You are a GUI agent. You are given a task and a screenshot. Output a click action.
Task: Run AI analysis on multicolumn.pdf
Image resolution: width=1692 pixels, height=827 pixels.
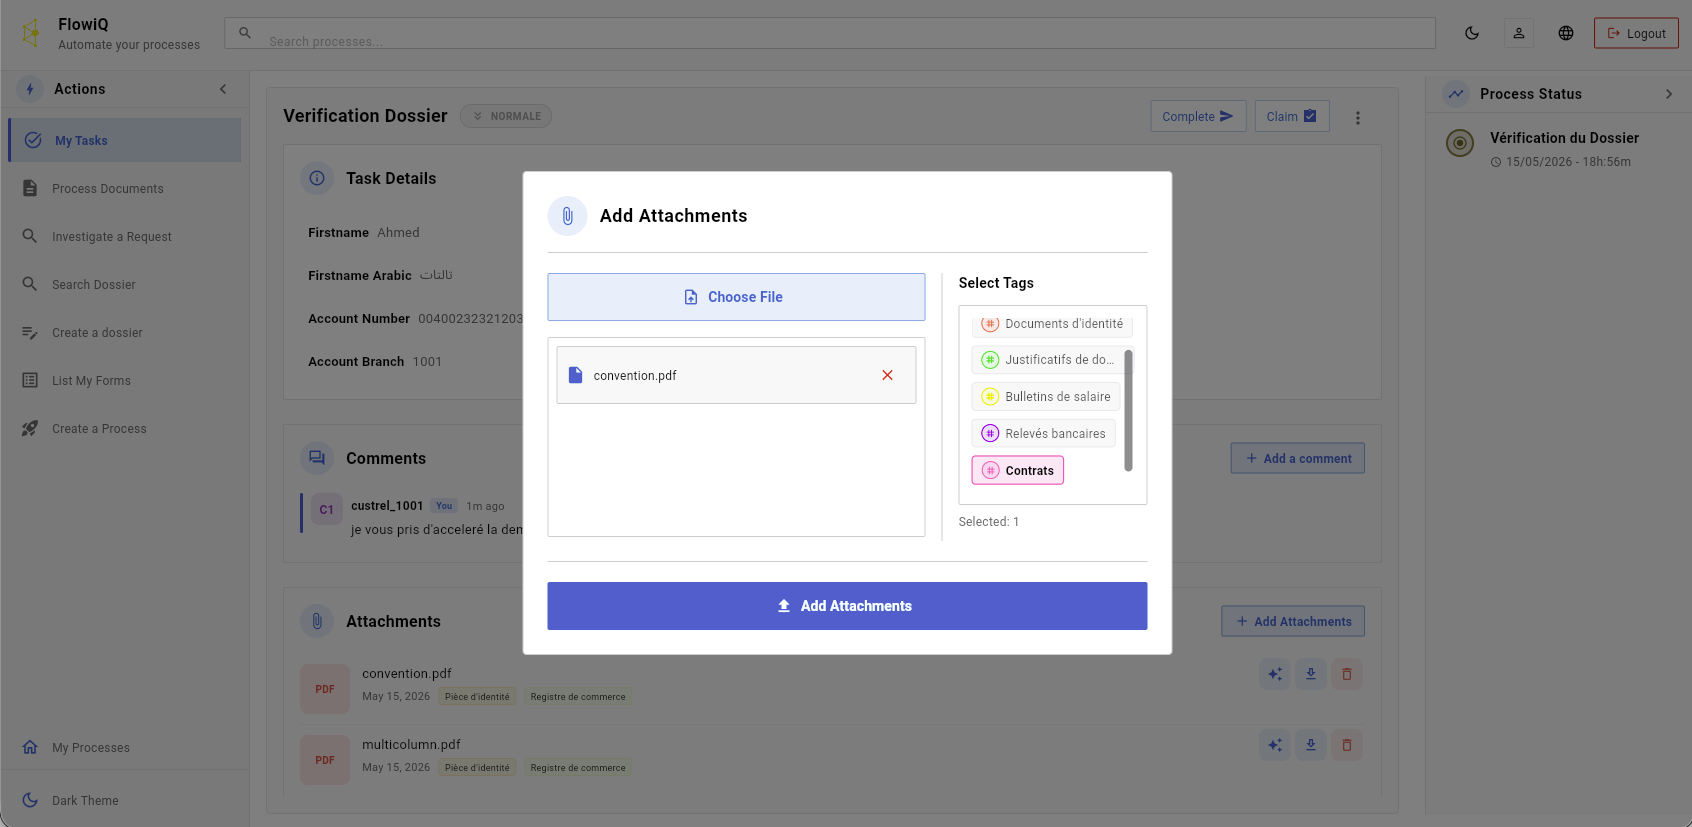click(1275, 745)
